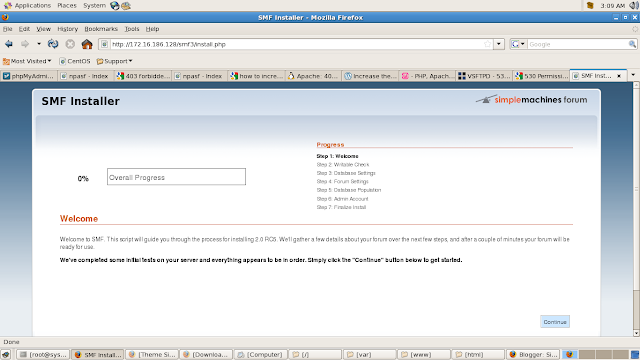Switch to the Theme Si... taskbar window
The image size is (640, 360).
(151, 354)
